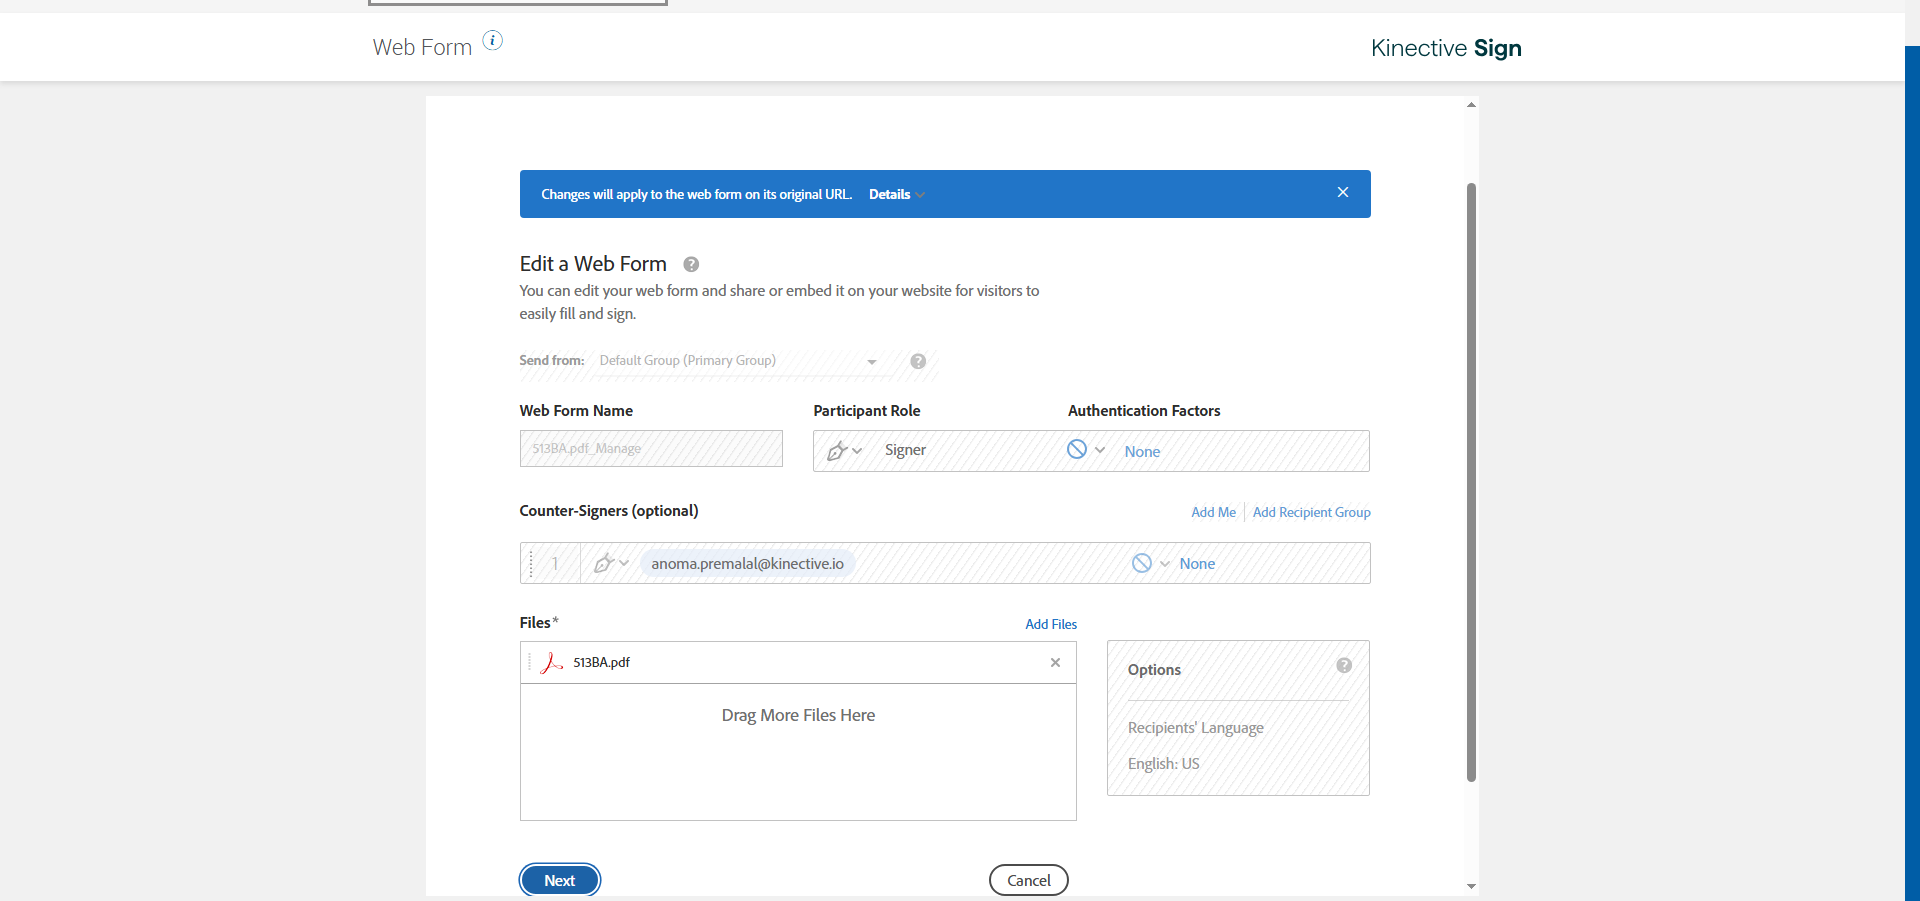The width and height of the screenshot is (1920, 901).
Task: Click the counter-signer order drag handle
Action: pos(531,563)
